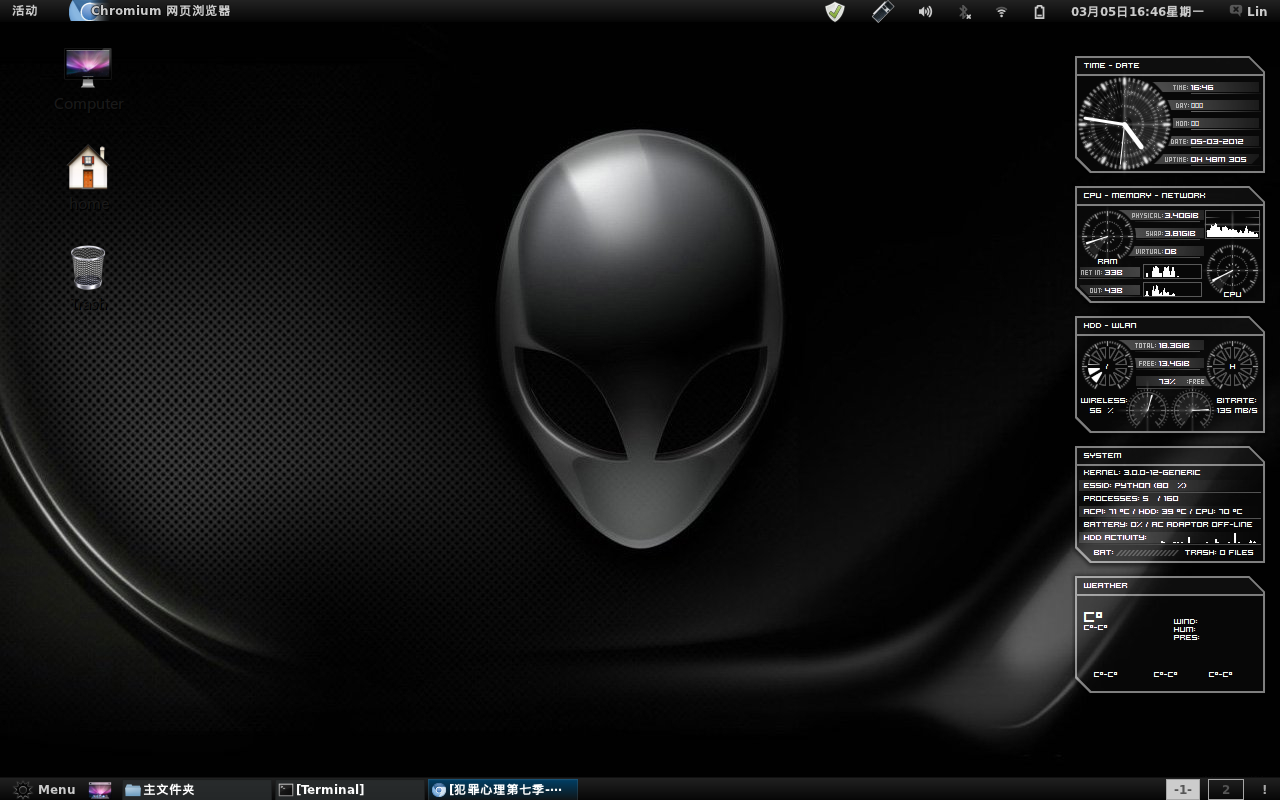Click the TRASH: 0 FILES text
Image resolution: width=1280 pixels, height=800 pixels.
click(x=1219, y=552)
